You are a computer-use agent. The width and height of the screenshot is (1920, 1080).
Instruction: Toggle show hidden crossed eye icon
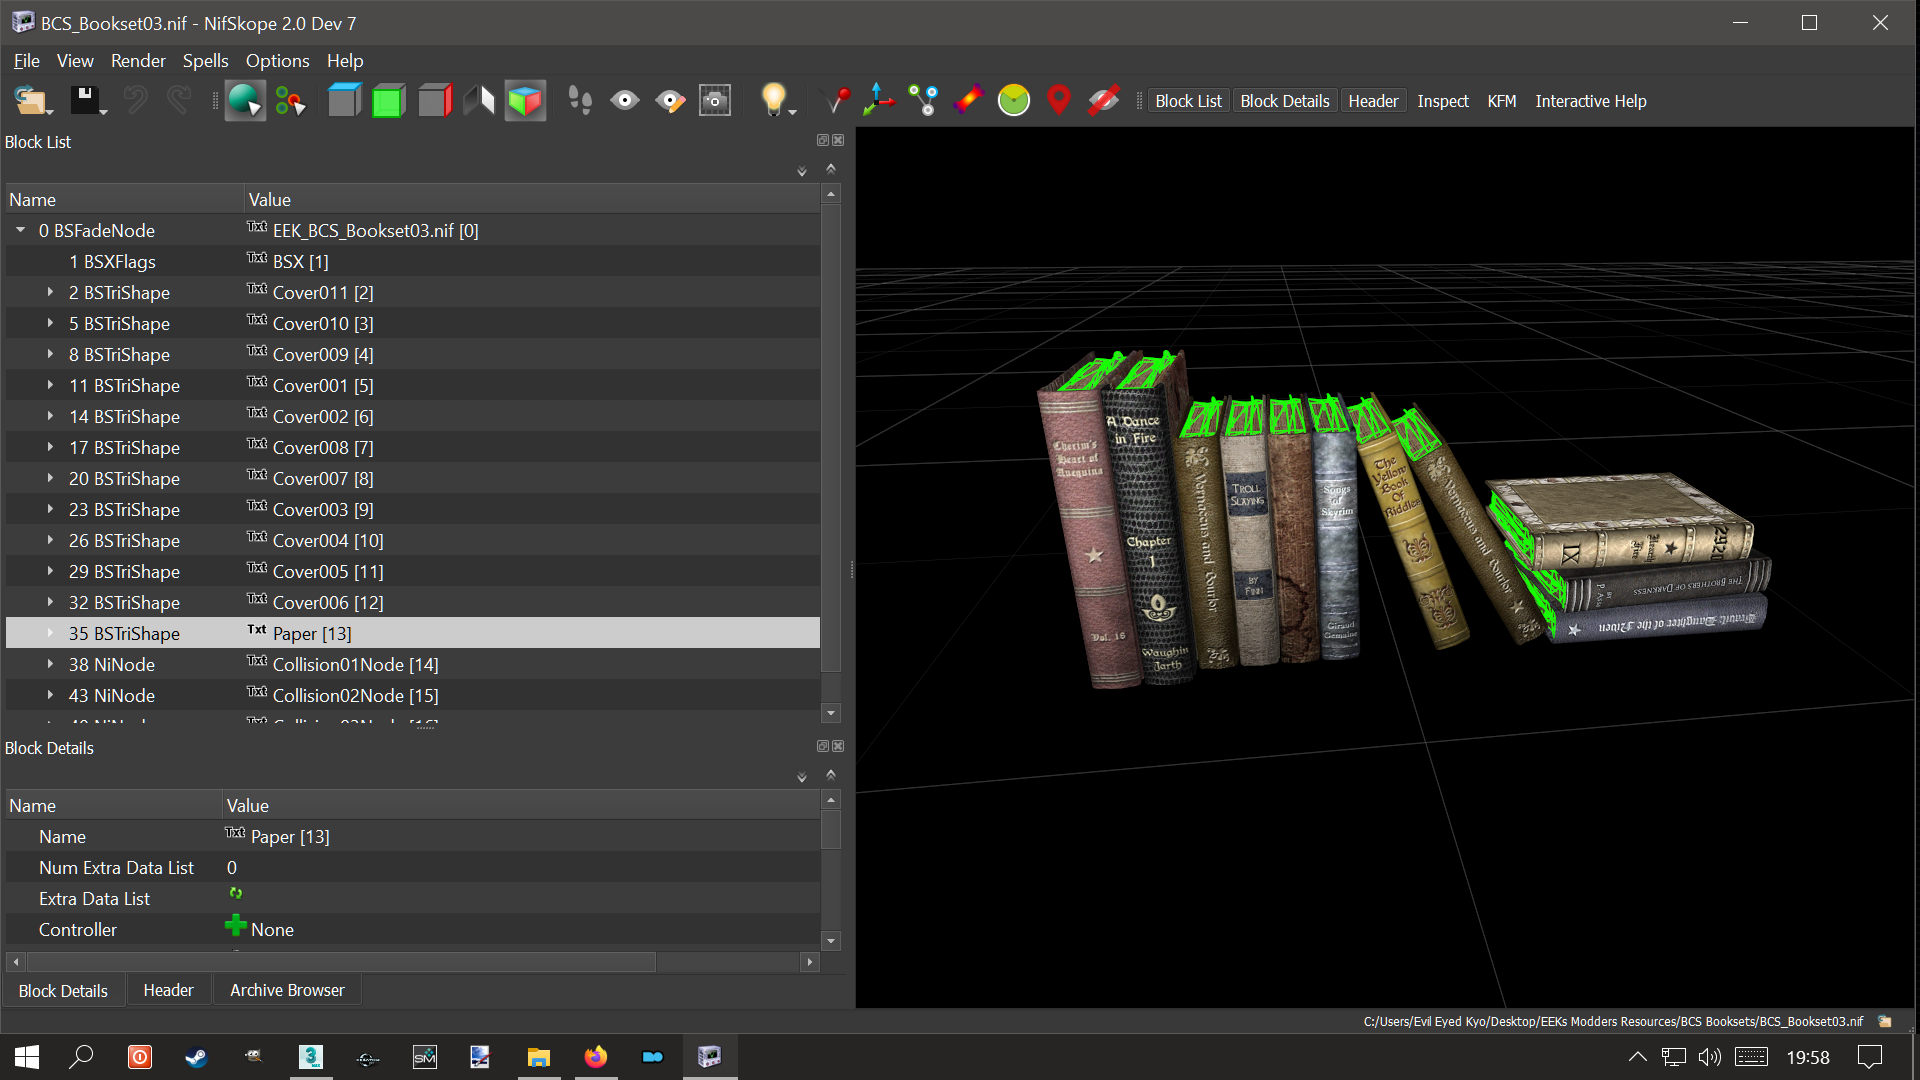pyautogui.click(x=1103, y=101)
